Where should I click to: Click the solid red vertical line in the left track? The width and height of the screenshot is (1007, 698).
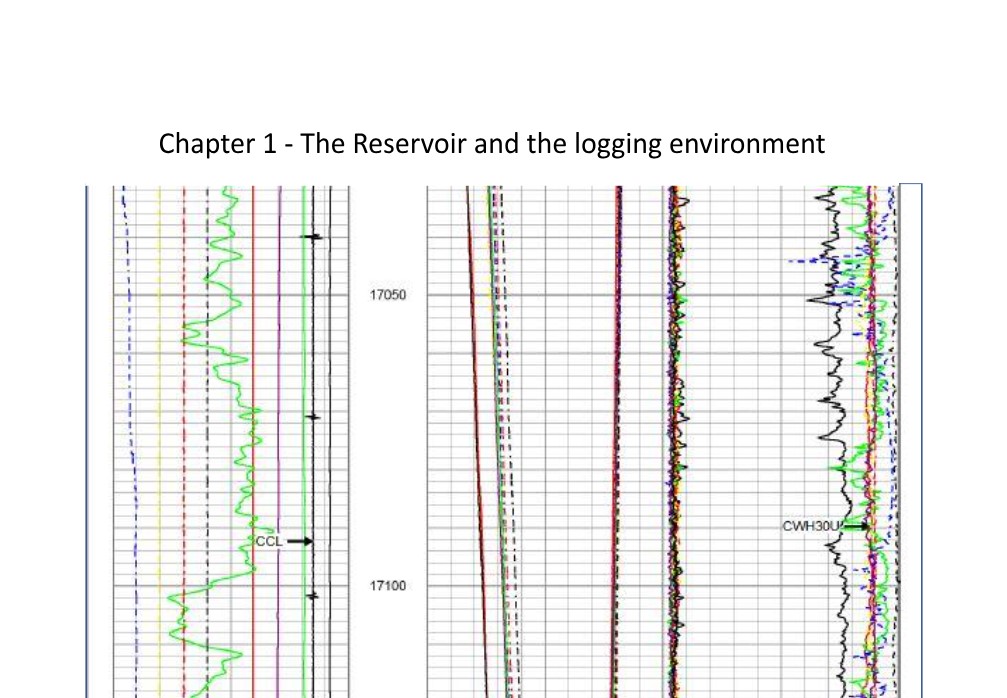[x=254, y=300]
